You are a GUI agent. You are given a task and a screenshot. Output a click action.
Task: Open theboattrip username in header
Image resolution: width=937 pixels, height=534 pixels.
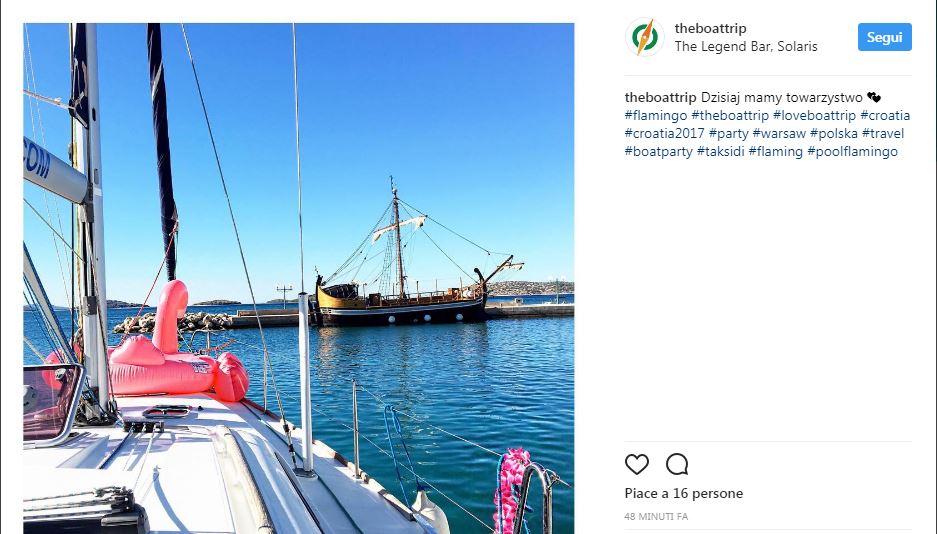[711, 28]
